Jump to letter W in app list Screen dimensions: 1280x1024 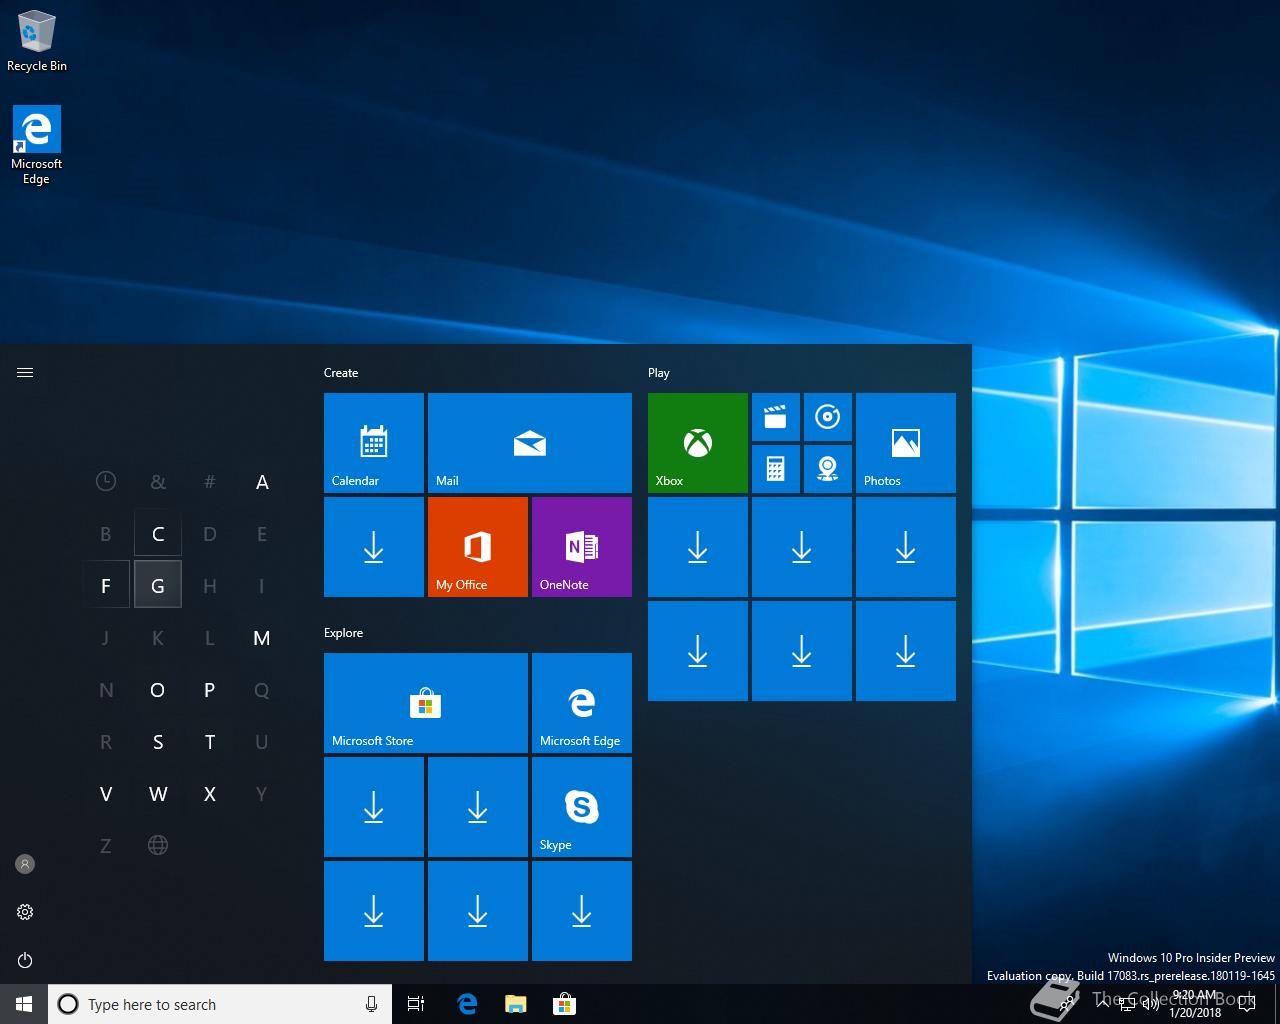(158, 794)
